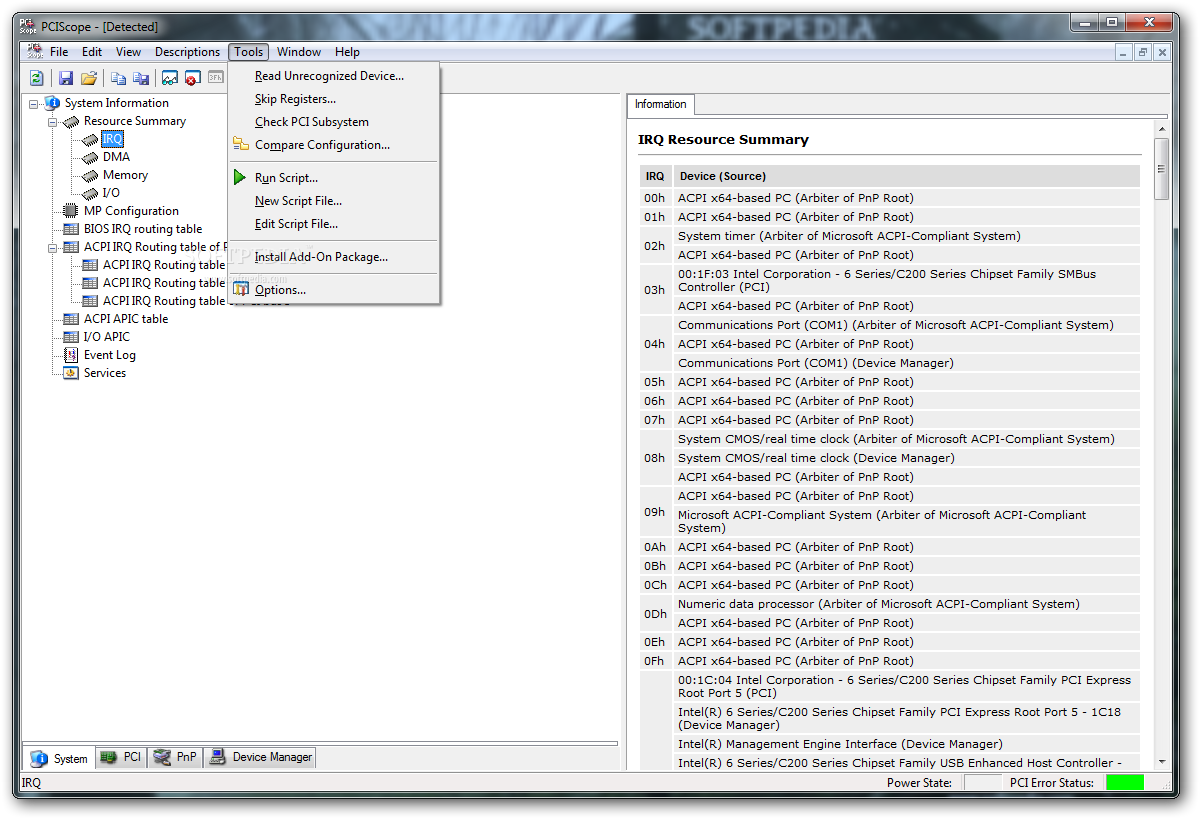Click the Information pane scrollbar thumb
Image resolution: width=1200 pixels, height=819 pixels.
tap(1161, 169)
